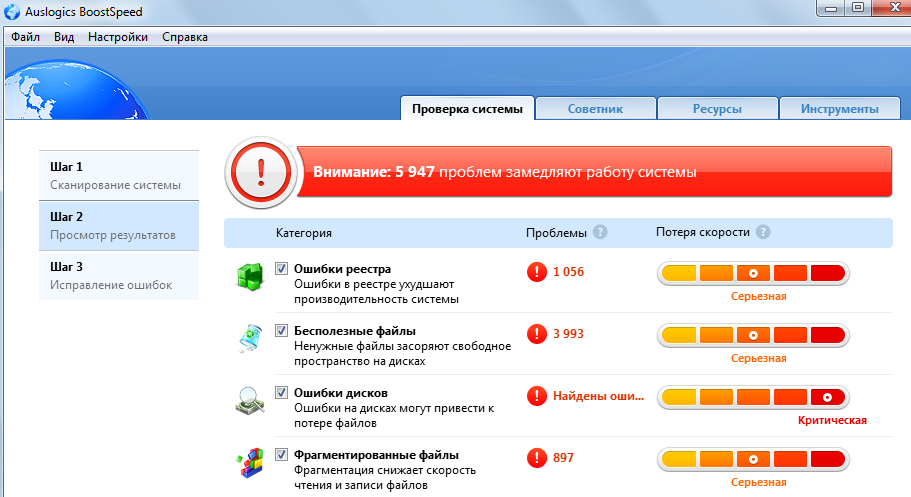Image resolution: width=911 pixels, height=497 pixels.
Task: Click red alert icon beside 1 056
Action: click(537, 271)
